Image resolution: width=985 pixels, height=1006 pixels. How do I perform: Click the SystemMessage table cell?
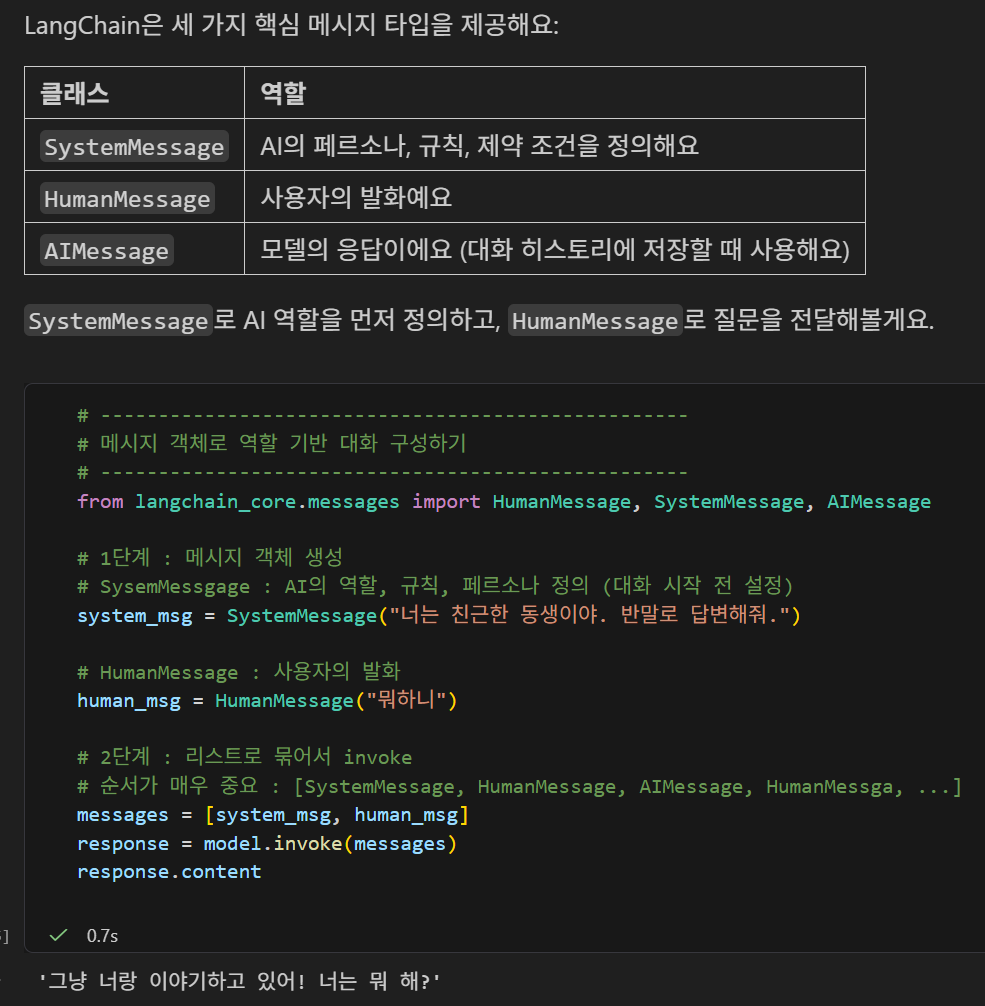[134, 146]
